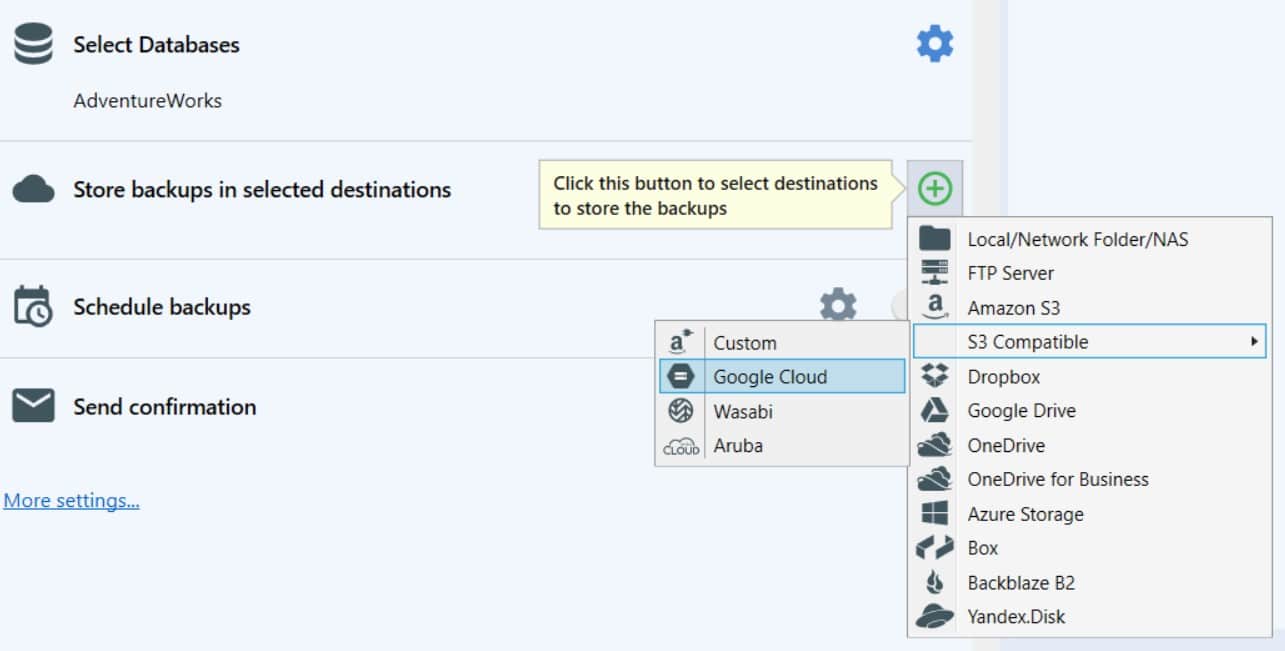Viewport: 1285px width, 651px height.
Task: Choose Wasabi from the submenu
Action: click(x=745, y=411)
